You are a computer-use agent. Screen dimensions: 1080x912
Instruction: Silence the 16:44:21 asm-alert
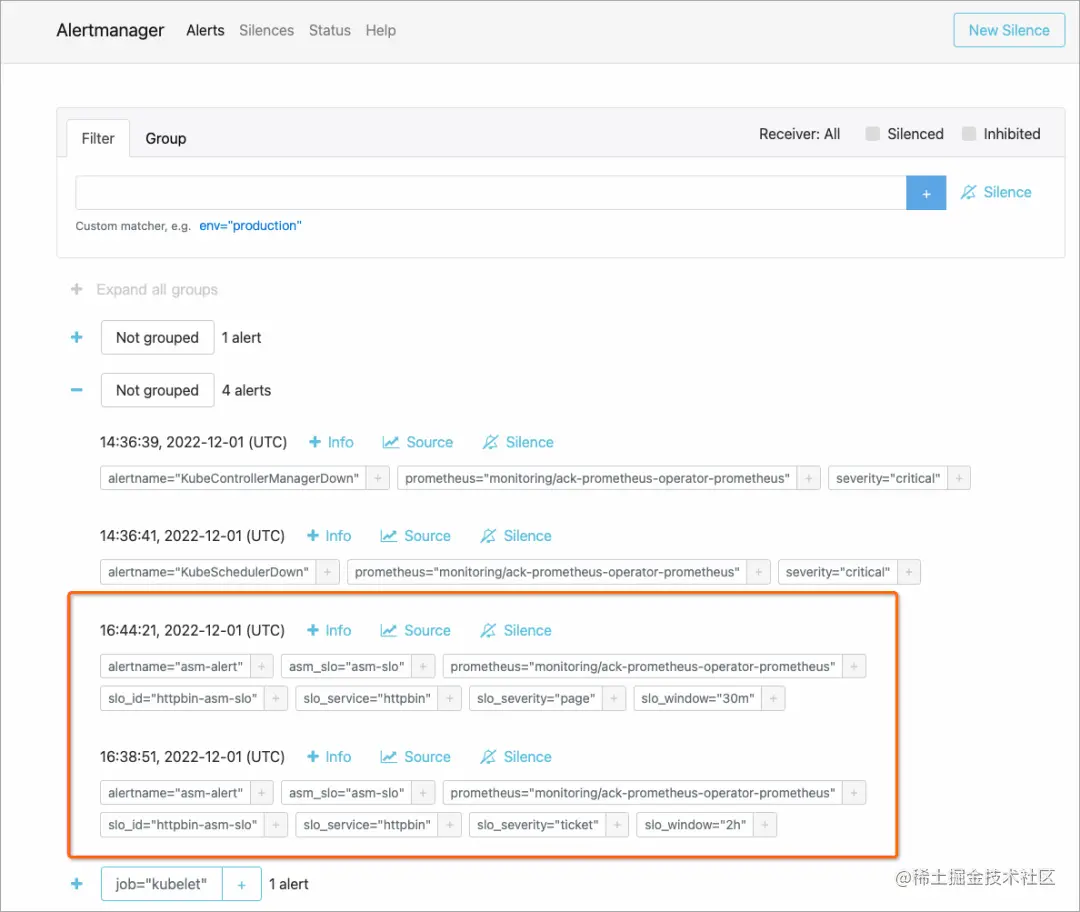coord(516,630)
